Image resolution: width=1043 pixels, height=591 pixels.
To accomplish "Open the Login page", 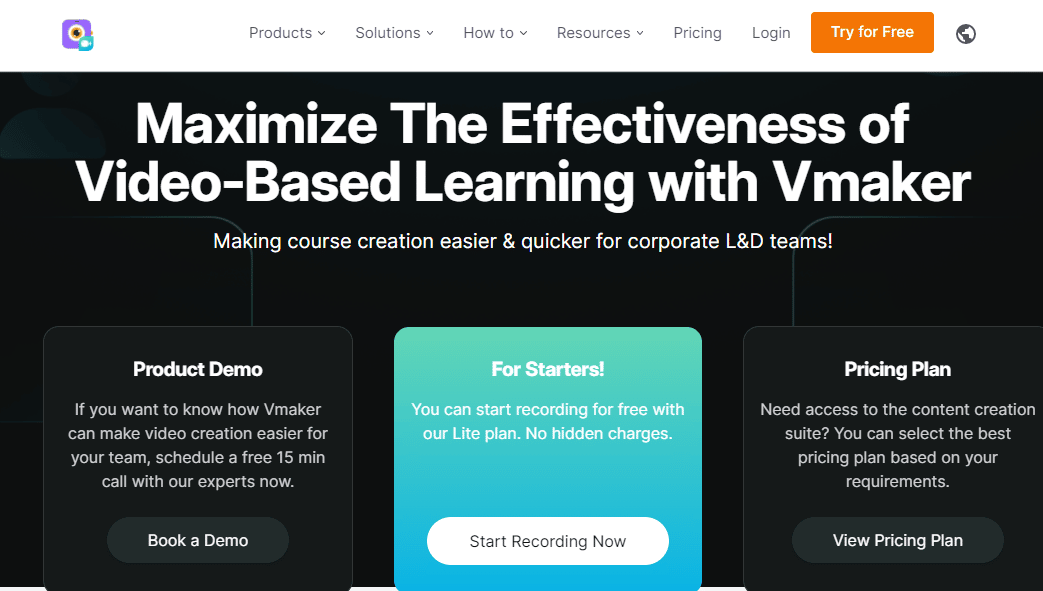I will point(771,33).
